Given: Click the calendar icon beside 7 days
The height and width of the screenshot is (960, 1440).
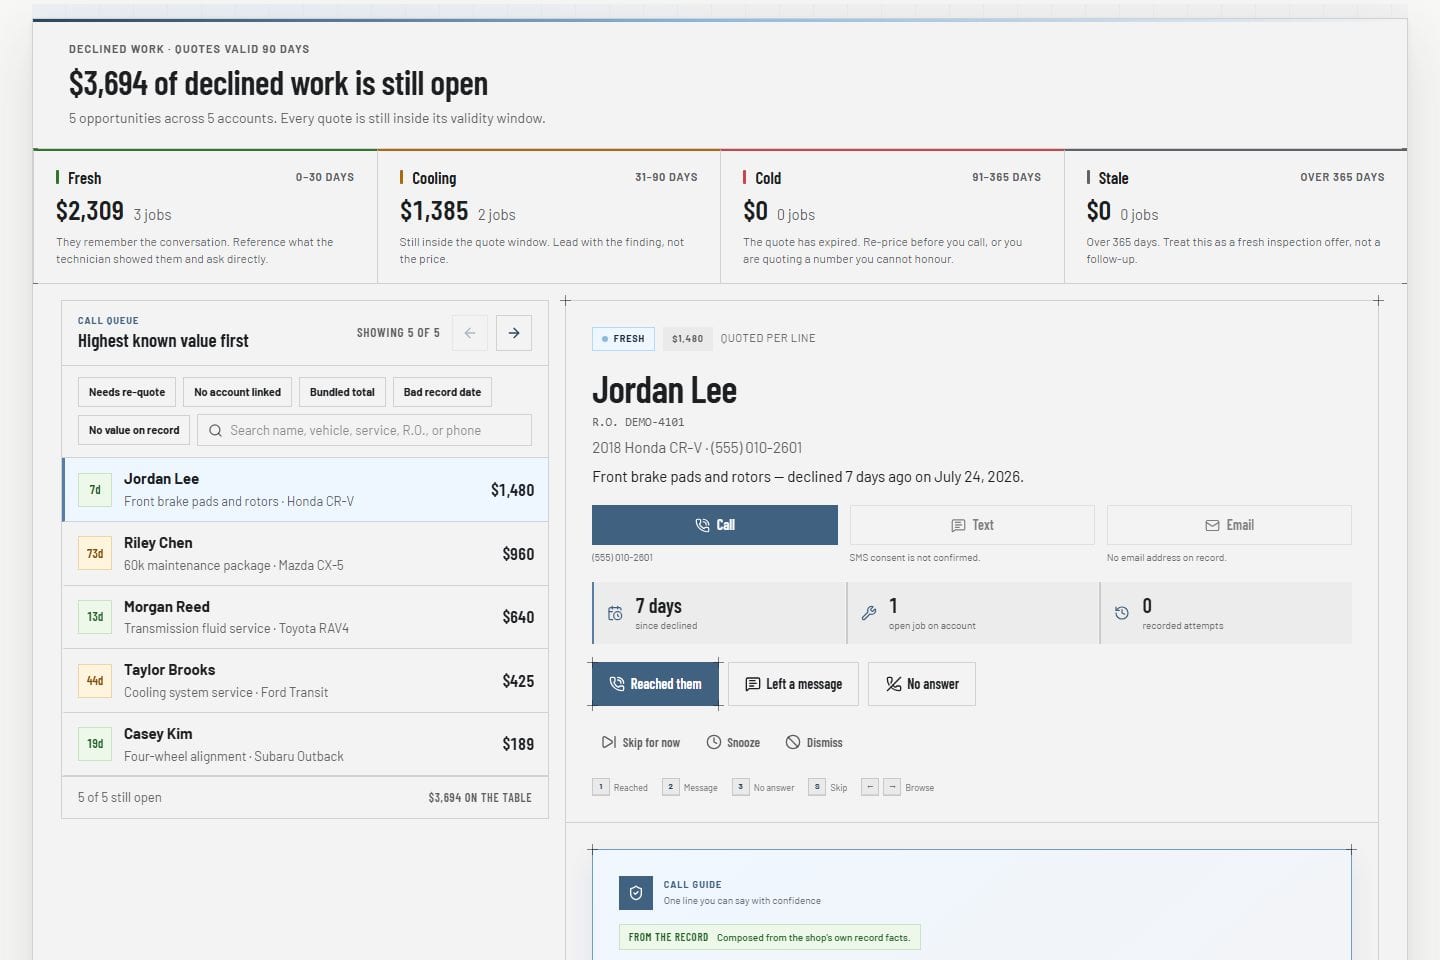Looking at the screenshot, I should (615, 613).
